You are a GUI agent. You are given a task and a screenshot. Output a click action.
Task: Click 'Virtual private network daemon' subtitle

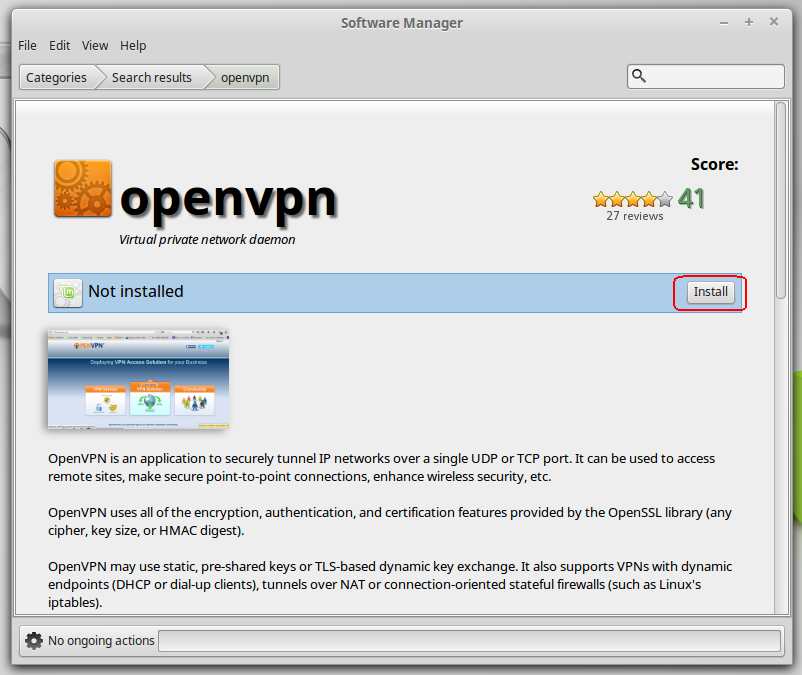pos(207,239)
